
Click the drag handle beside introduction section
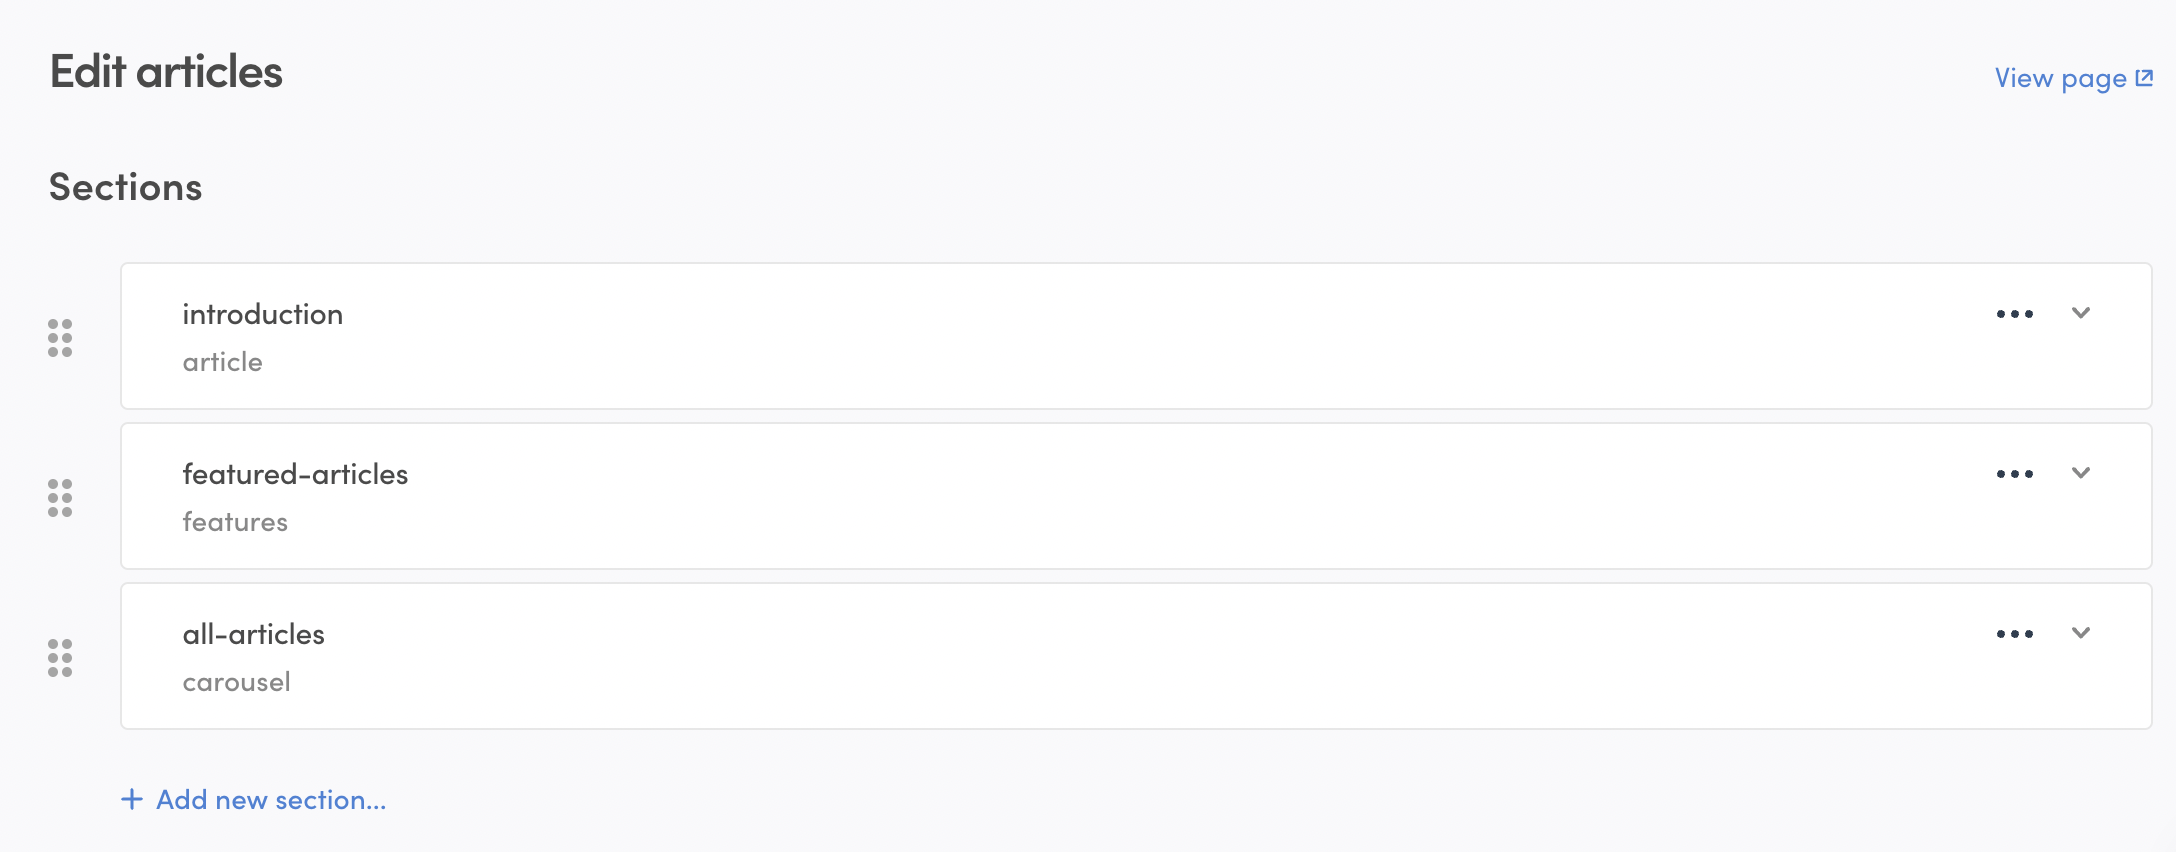[61, 338]
